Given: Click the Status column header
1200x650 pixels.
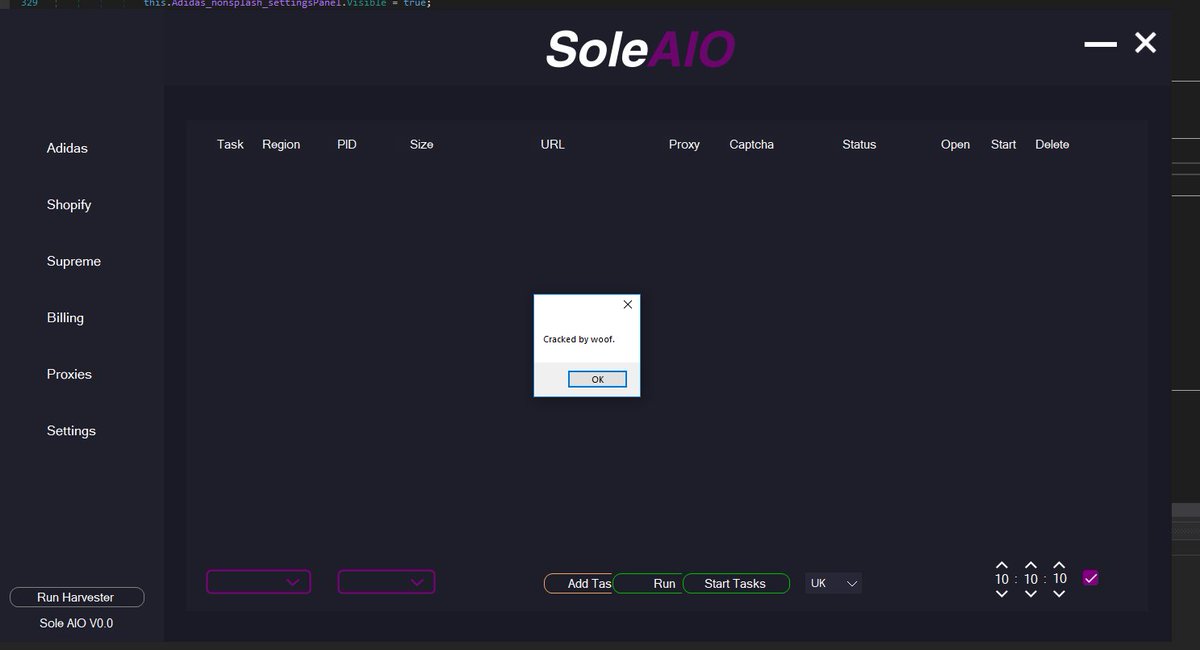Looking at the screenshot, I should 859,145.
